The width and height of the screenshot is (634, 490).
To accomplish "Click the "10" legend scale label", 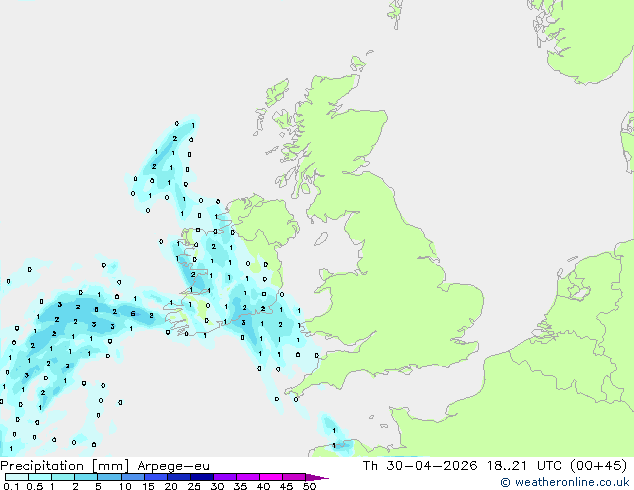I will [x=125, y=486].
